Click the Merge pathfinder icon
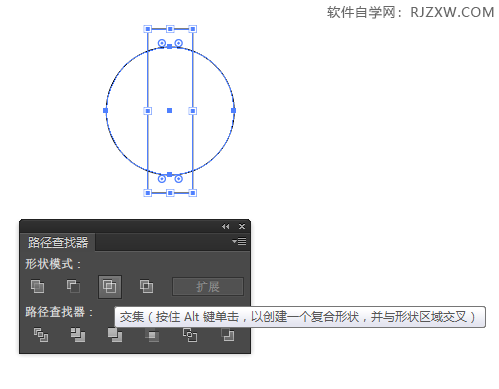499x389 pixels. tap(115, 335)
